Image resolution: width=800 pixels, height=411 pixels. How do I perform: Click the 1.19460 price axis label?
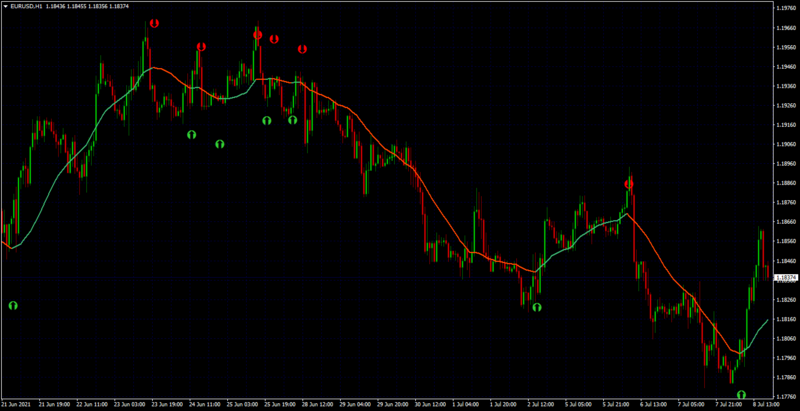tap(786, 67)
